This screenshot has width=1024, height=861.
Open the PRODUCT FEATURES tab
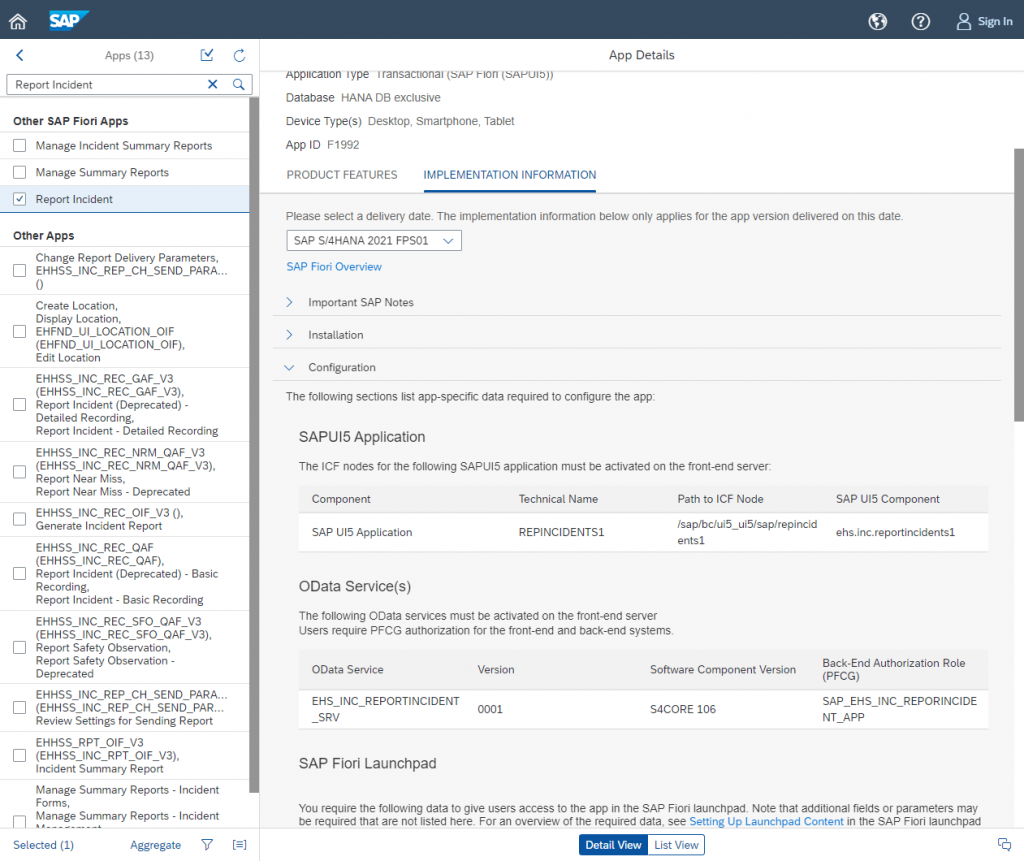point(342,175)
